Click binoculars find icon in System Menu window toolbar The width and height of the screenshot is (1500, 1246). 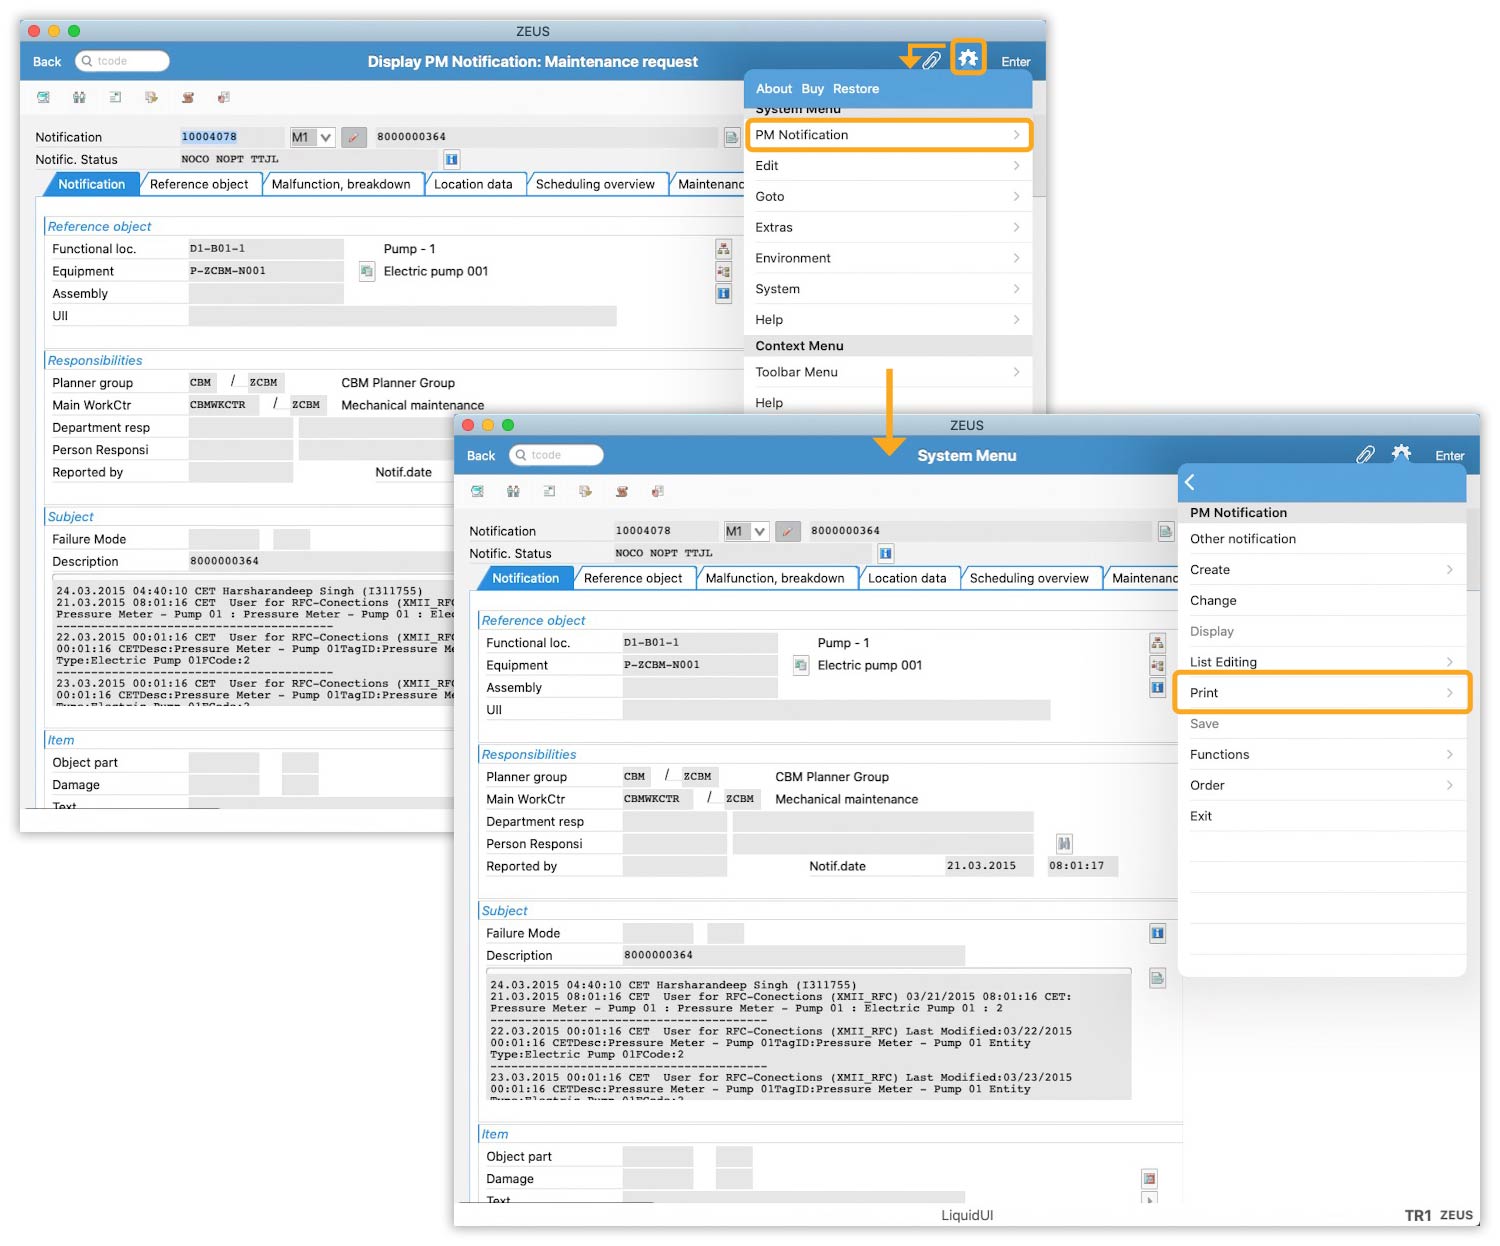pos(513,492)
